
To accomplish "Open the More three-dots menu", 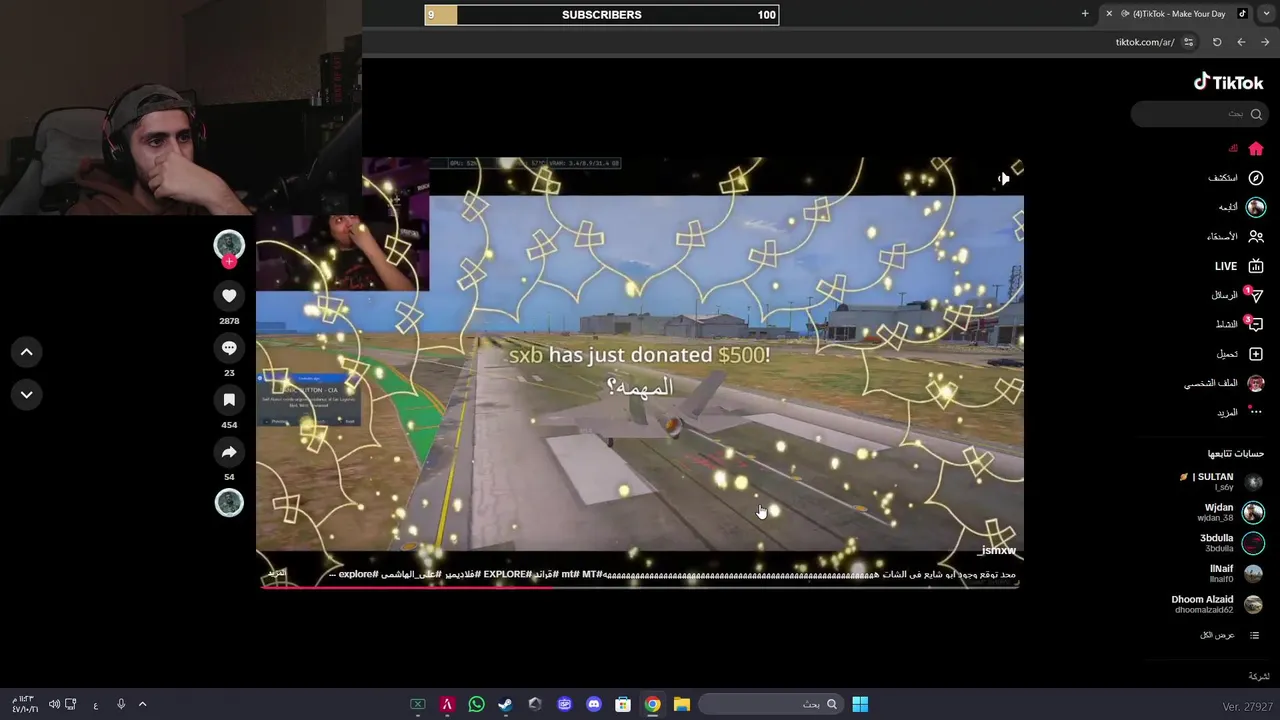I will click(1255, 412).
